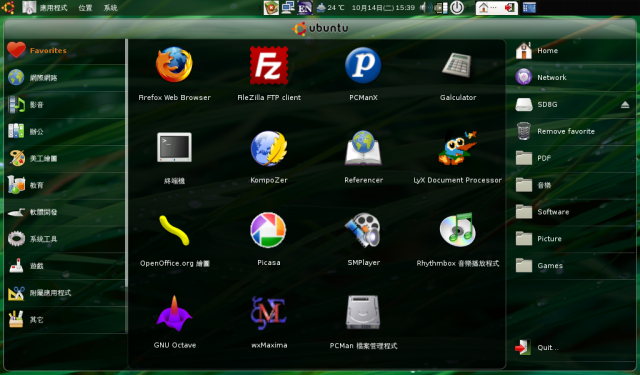This screenshot has height=375, width=640.
Task: Select the Other (其它) category
Action: 65,320
